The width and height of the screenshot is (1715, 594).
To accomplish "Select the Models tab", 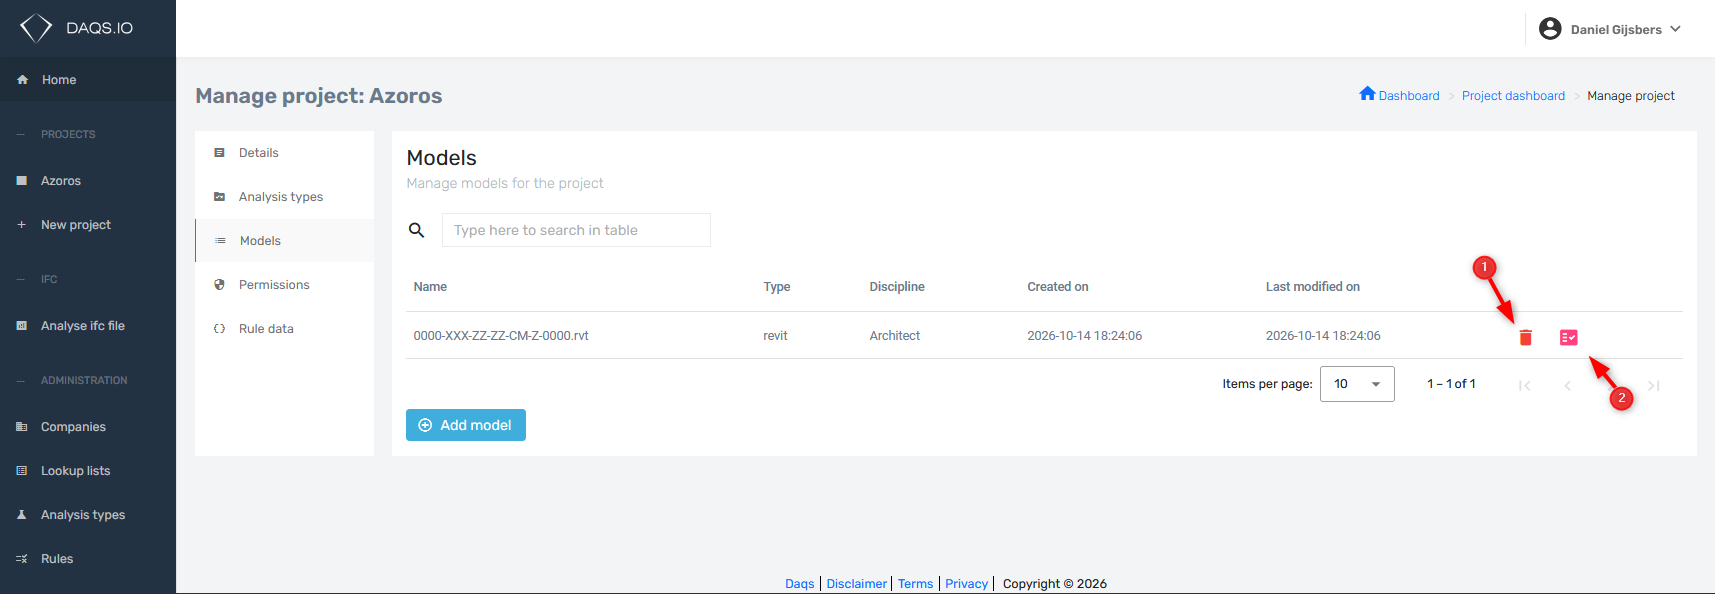I will pyautogui.click(x=285, y=241).
